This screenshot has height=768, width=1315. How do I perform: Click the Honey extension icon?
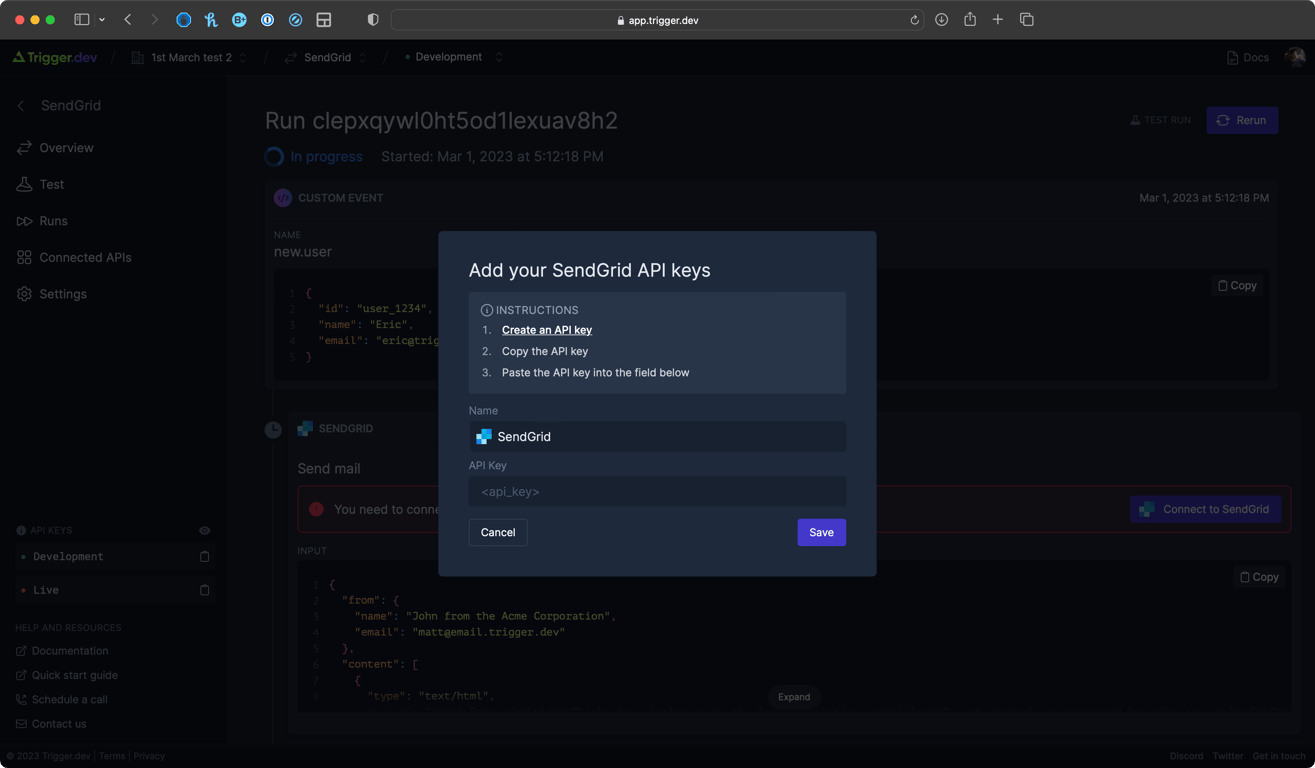(x=211, y=20)
